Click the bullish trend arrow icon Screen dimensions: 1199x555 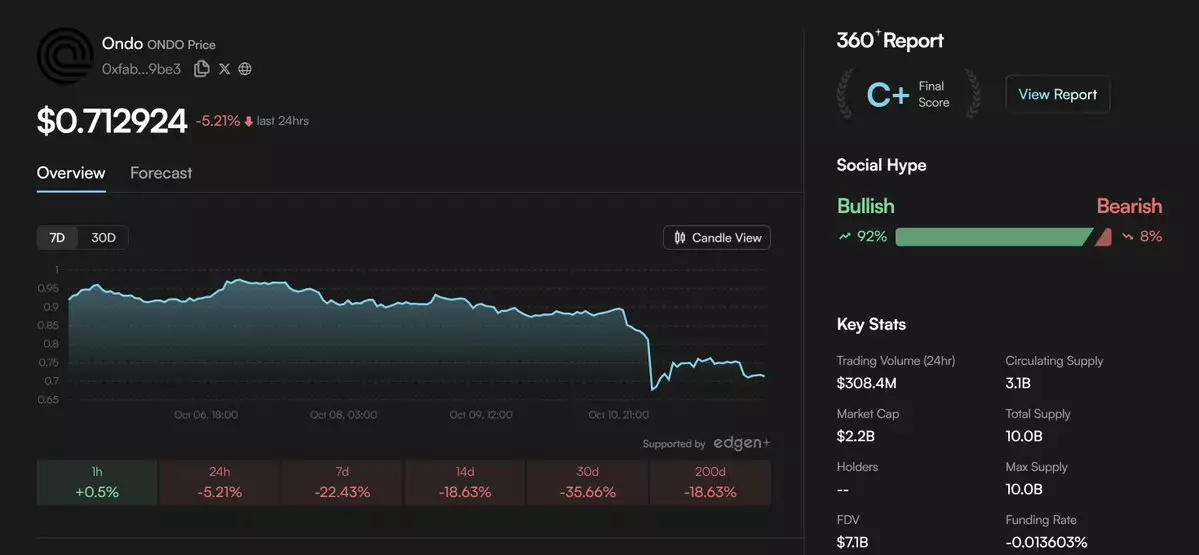pos(845,237)
